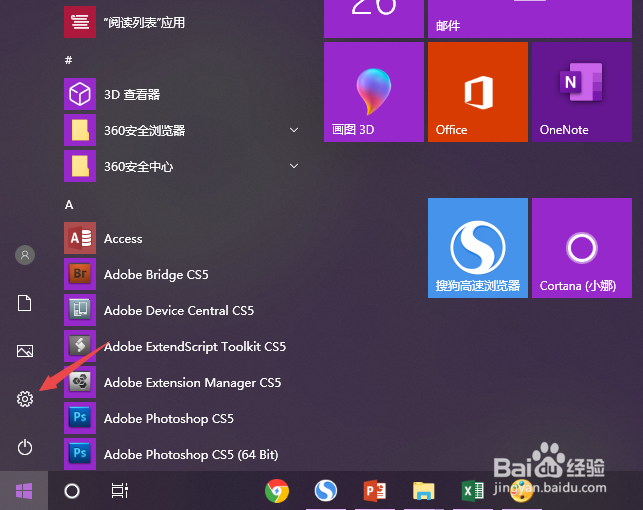Click the Adobe ExtendScript Toolkit CS5 icon
Viewport: 643px width, 510px height.
80,346
